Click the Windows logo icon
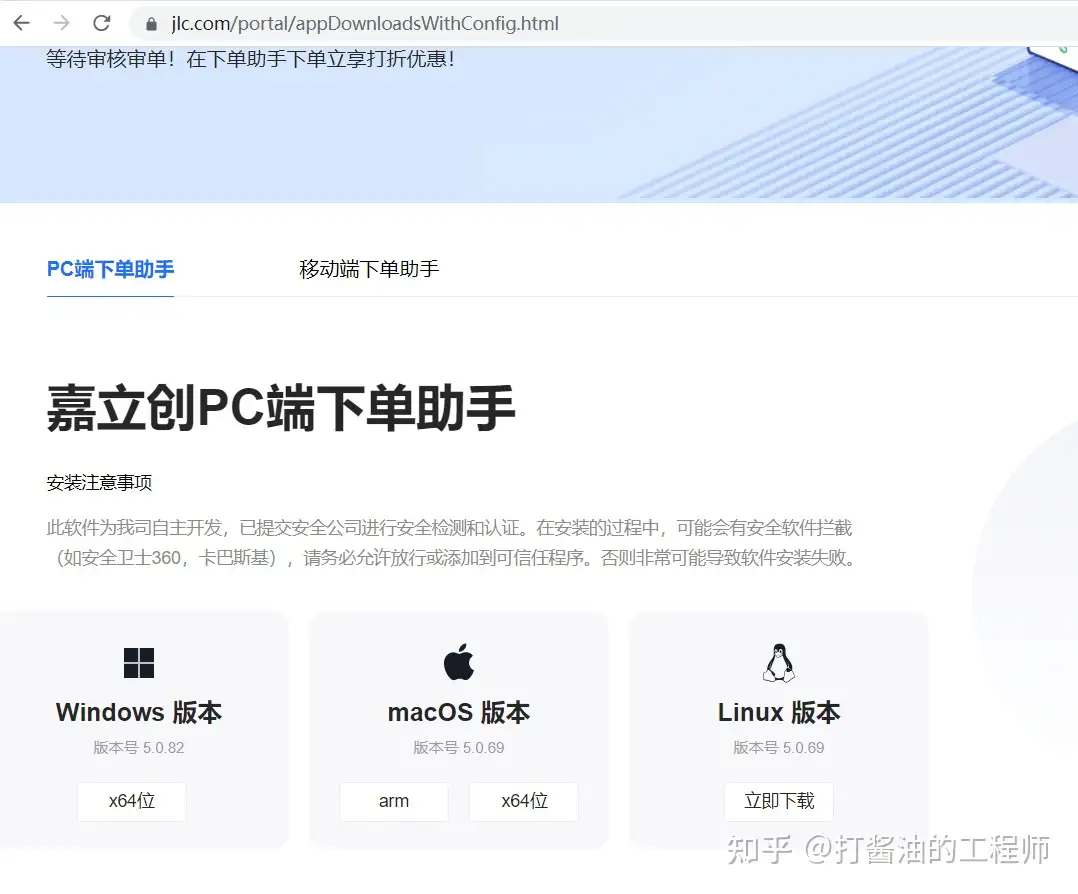 138,661
